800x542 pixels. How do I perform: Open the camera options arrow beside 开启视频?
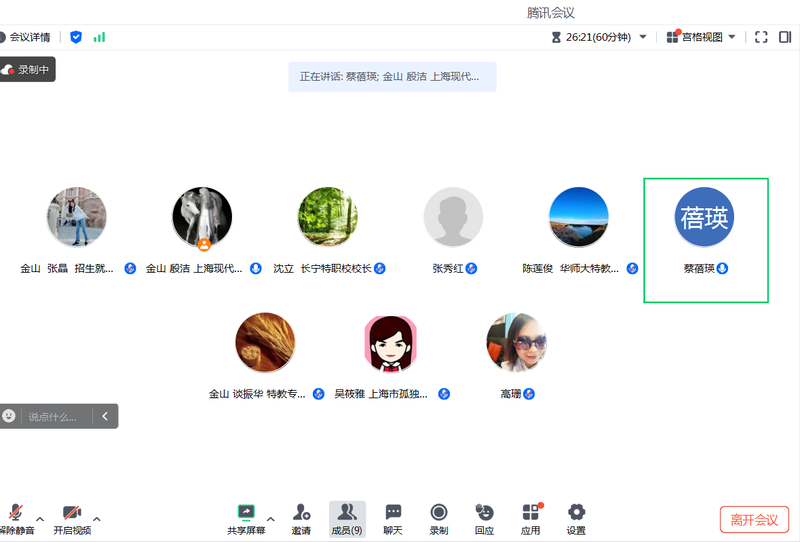pyautogui.click(x=97, y=518)
